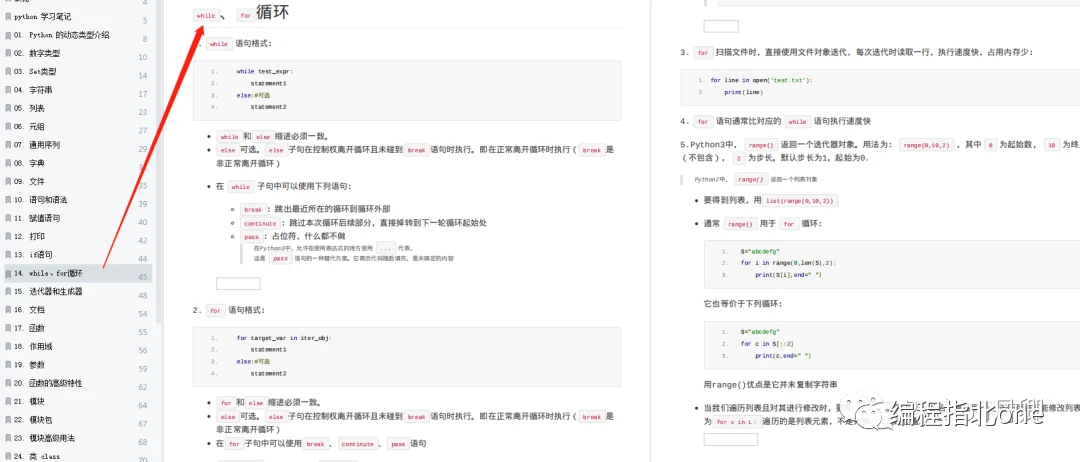Click the bookmark icon next to 11. 赋值语句
The image size is (1080, 462).
click(x=8, y=218)
